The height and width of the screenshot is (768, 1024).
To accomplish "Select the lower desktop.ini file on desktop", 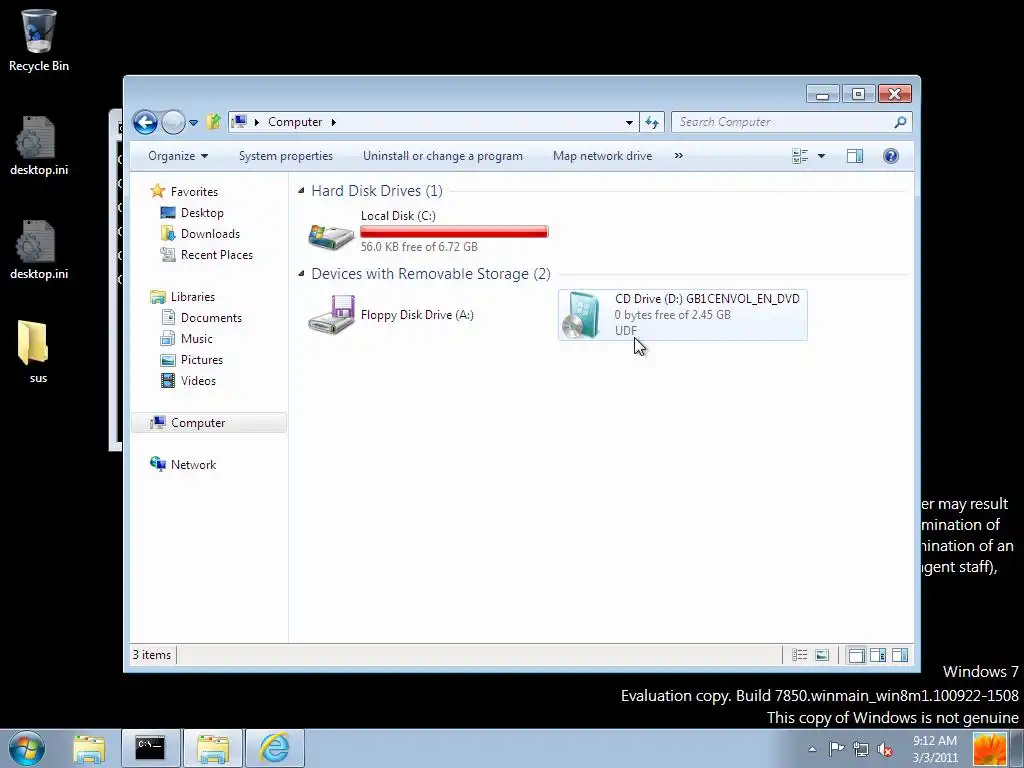I will [x=39, y=250].
